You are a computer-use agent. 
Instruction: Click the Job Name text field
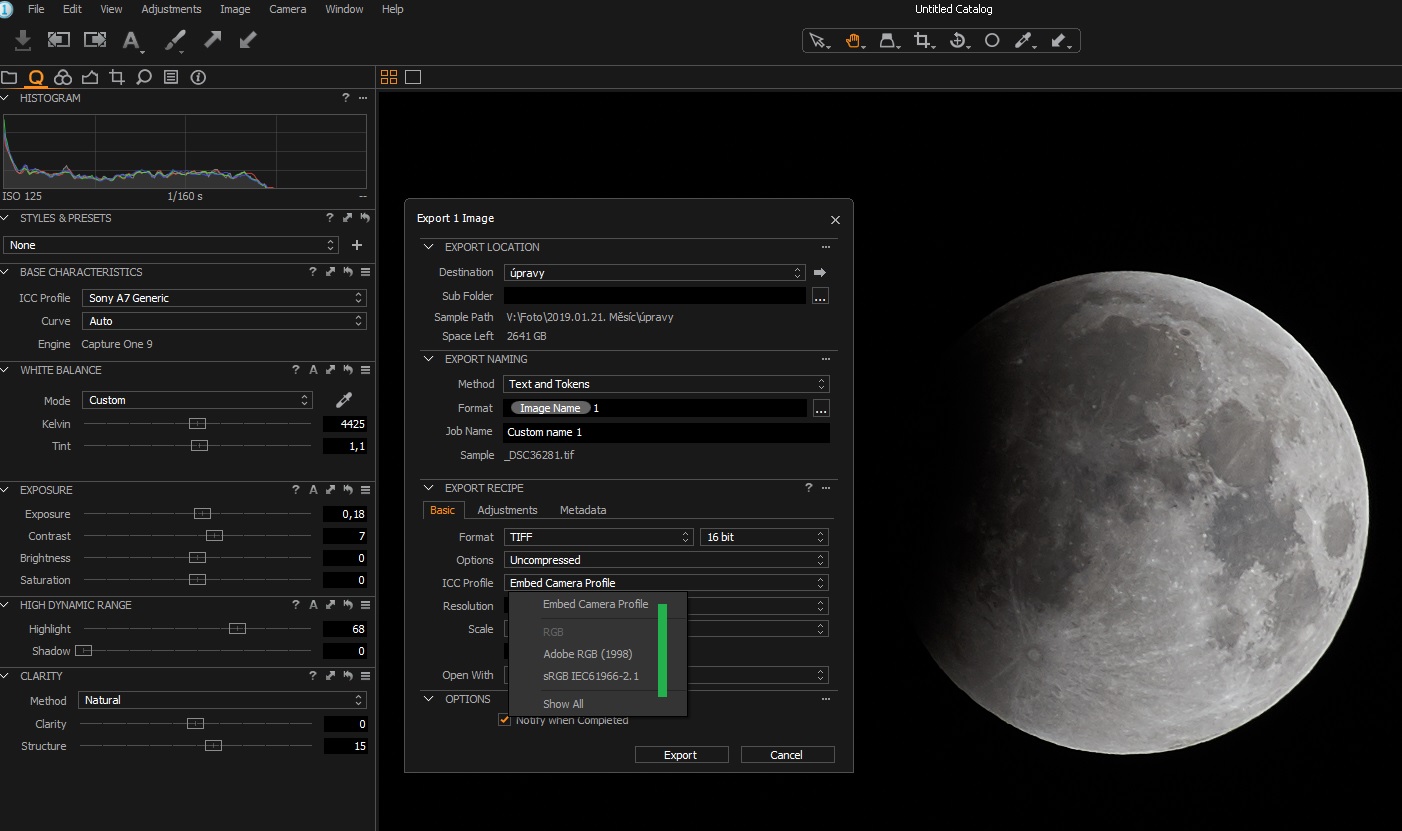tap(666, 432)
